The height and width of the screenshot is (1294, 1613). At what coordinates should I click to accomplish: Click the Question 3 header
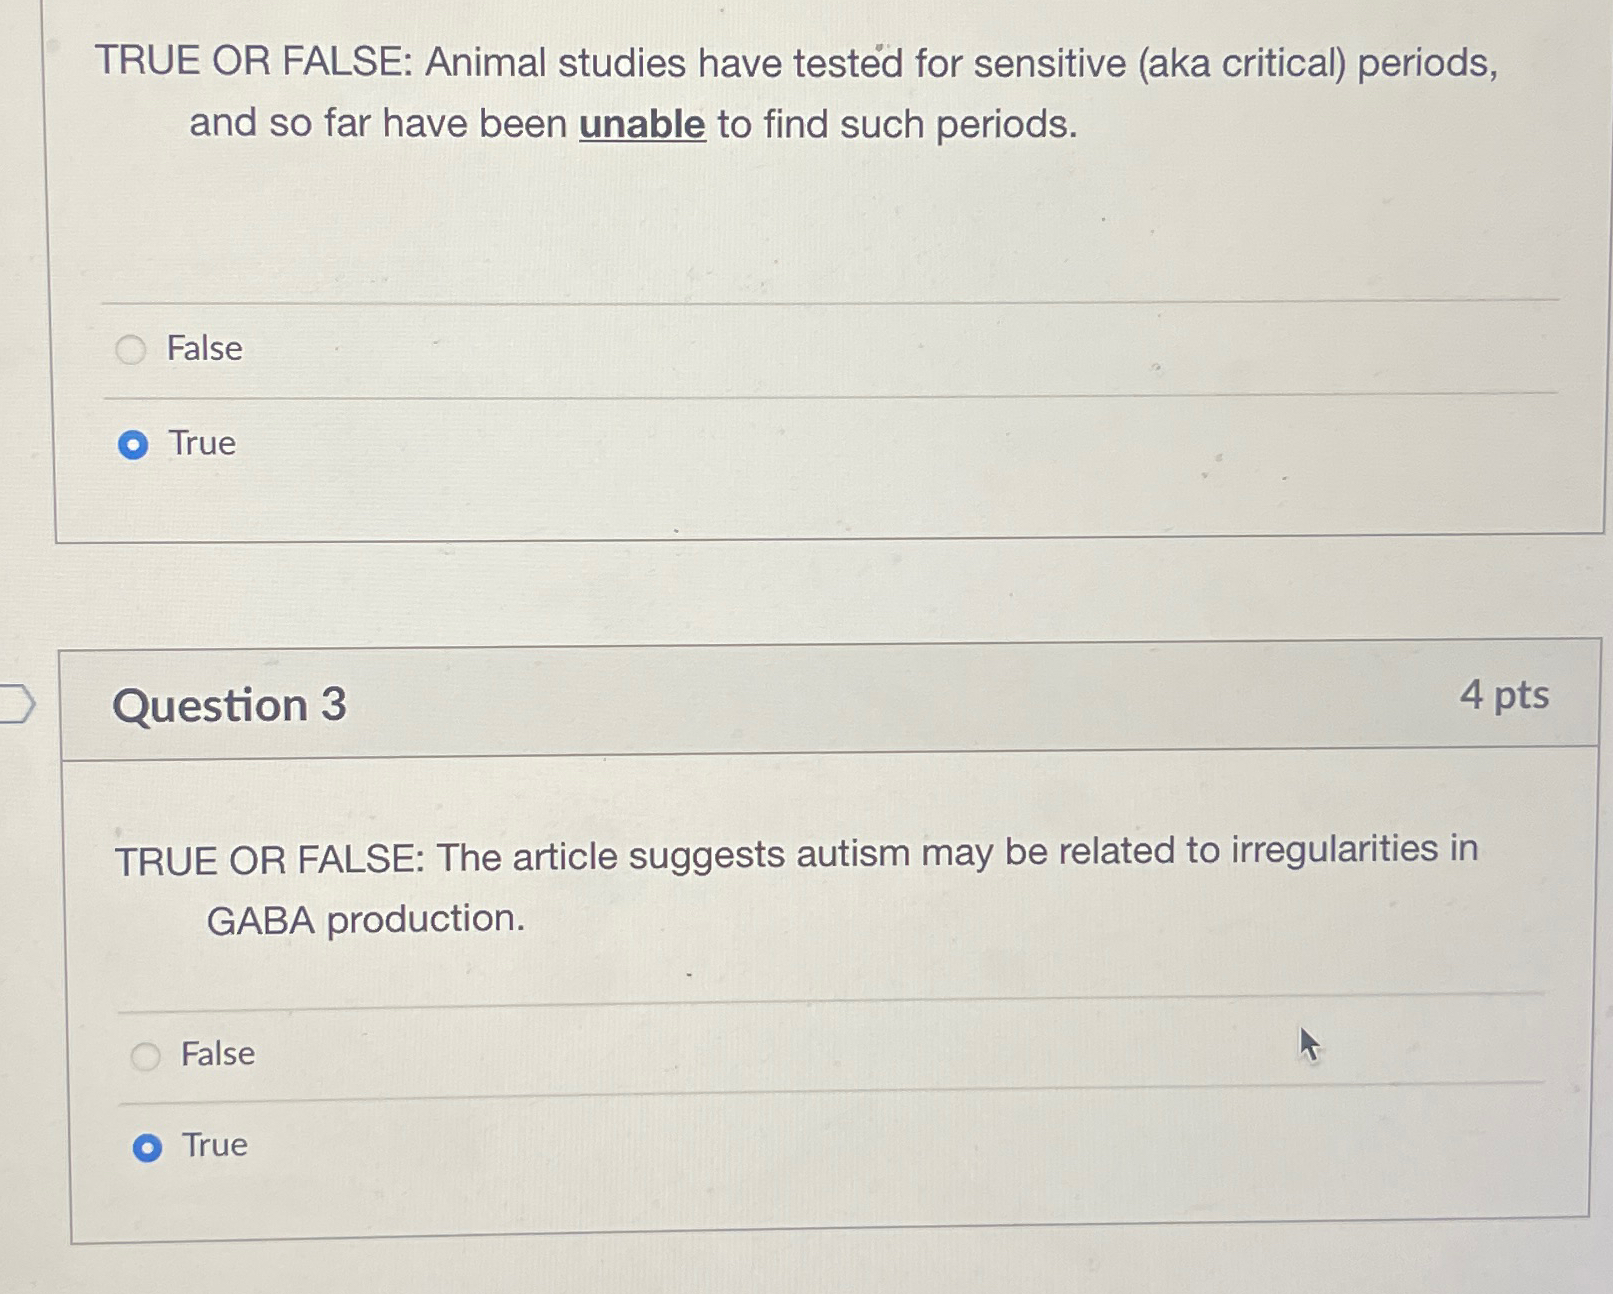coord(229,707)
